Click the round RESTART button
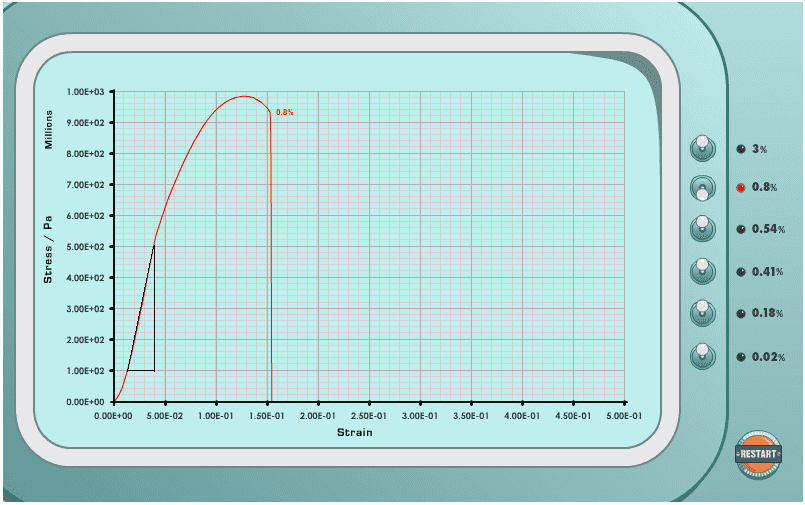Viewport: 805px width, 505px height. [758, 454]
